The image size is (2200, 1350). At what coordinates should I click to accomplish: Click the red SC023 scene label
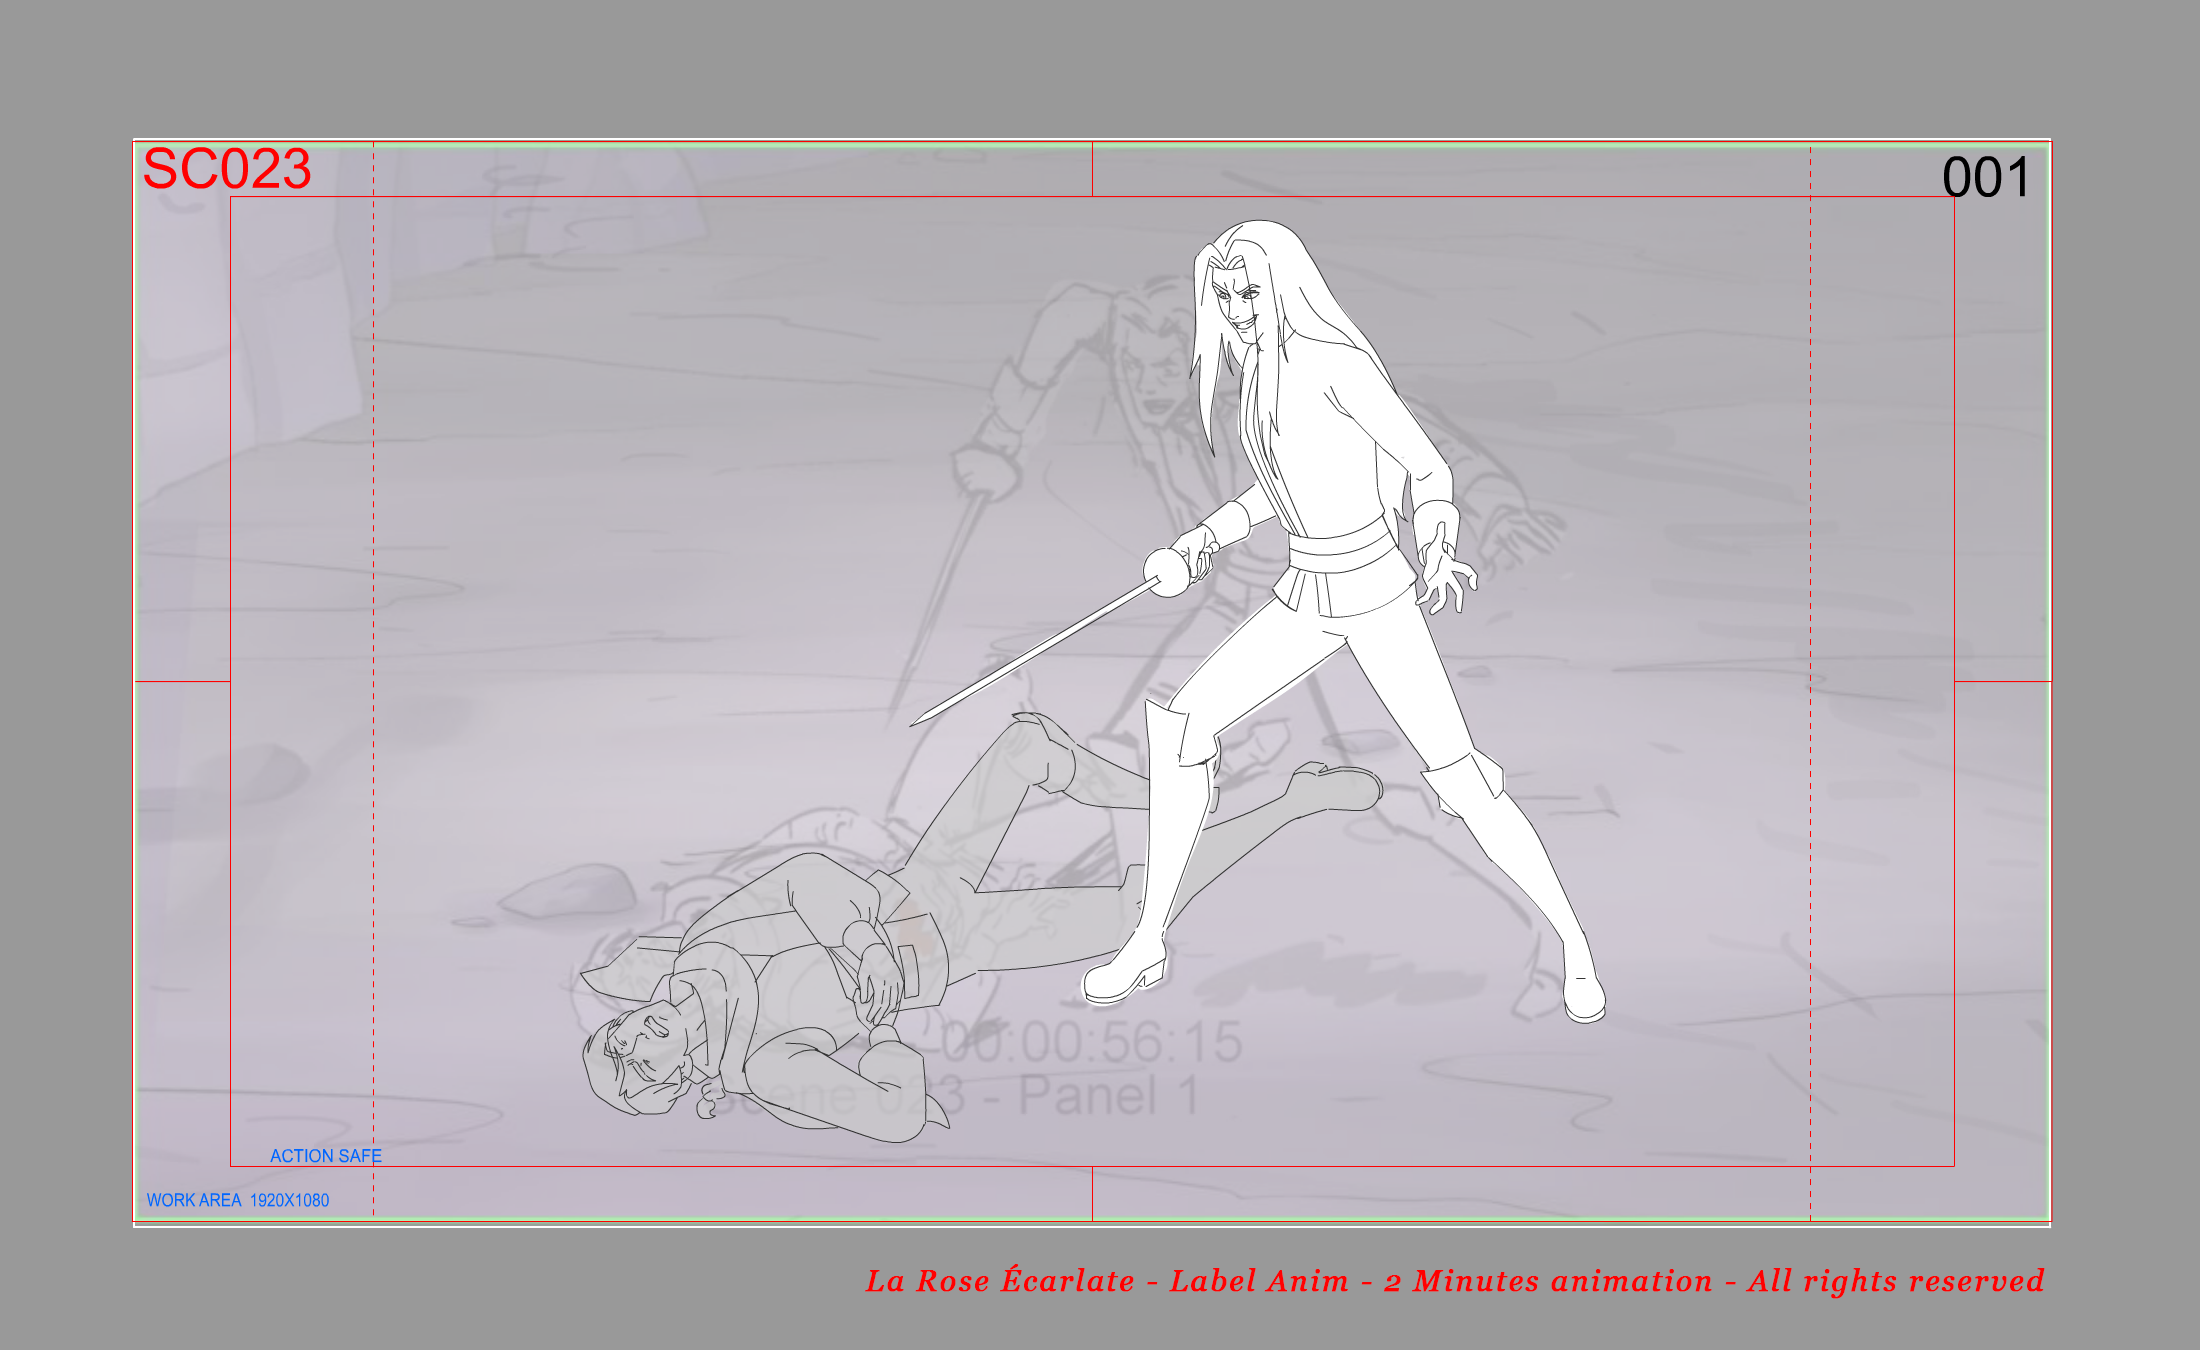[x=227, y=169]
